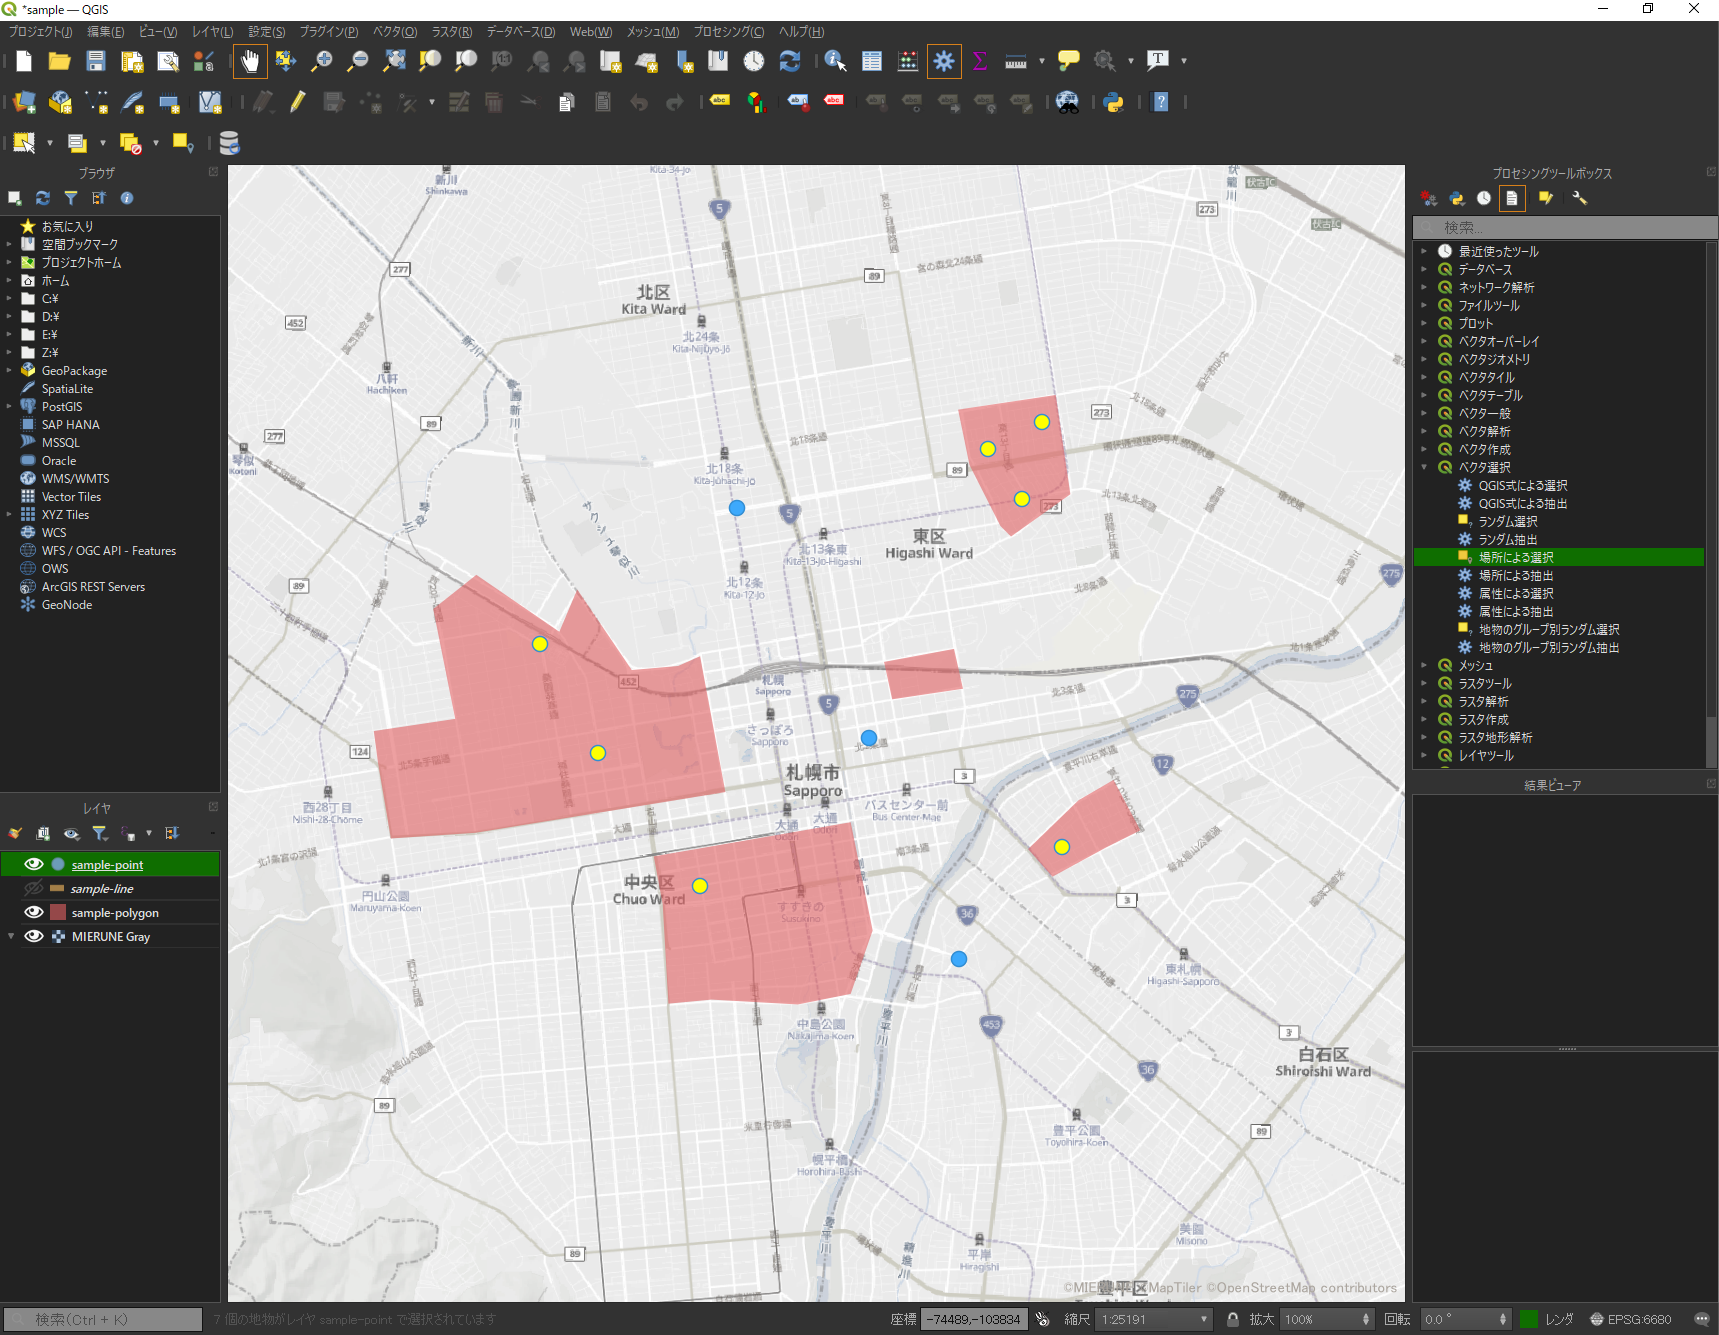This screenshot has height=1335, width=1719.
Task: Open the attribute table icon
Action: (x=872, y=61)
